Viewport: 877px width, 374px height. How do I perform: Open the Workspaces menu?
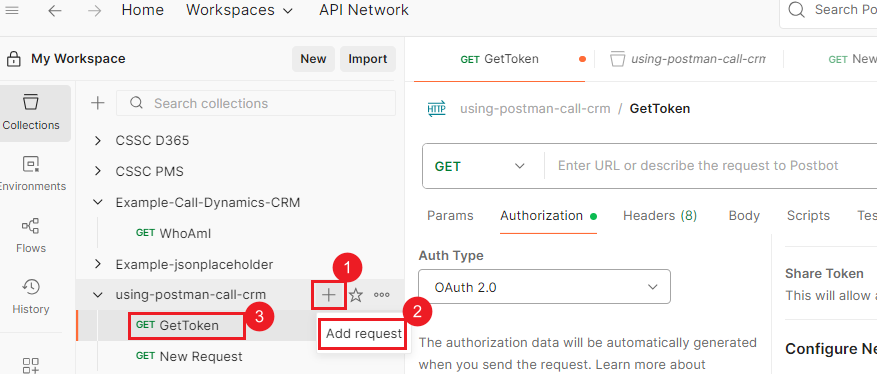239,10
